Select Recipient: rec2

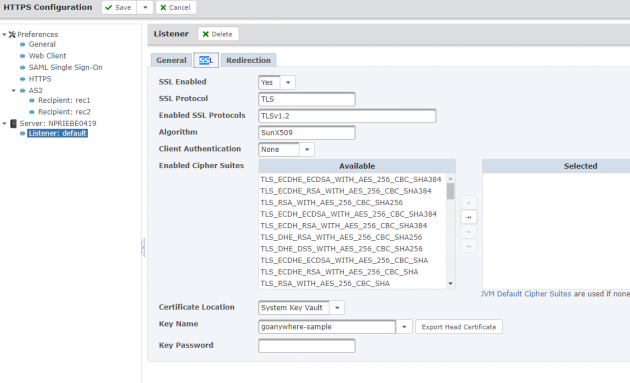coord(64,112)
